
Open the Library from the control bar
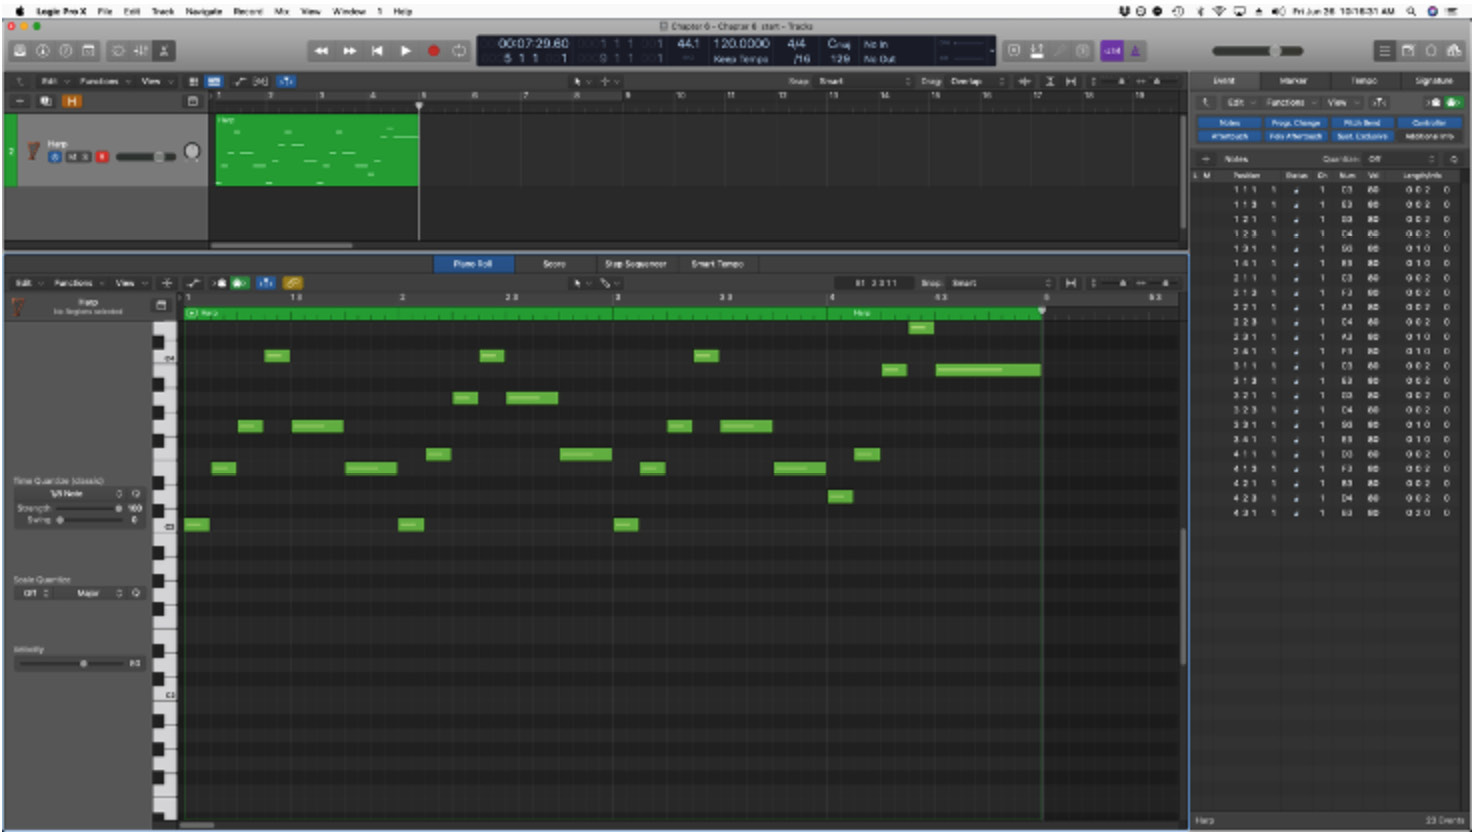(x=21, y=51)
